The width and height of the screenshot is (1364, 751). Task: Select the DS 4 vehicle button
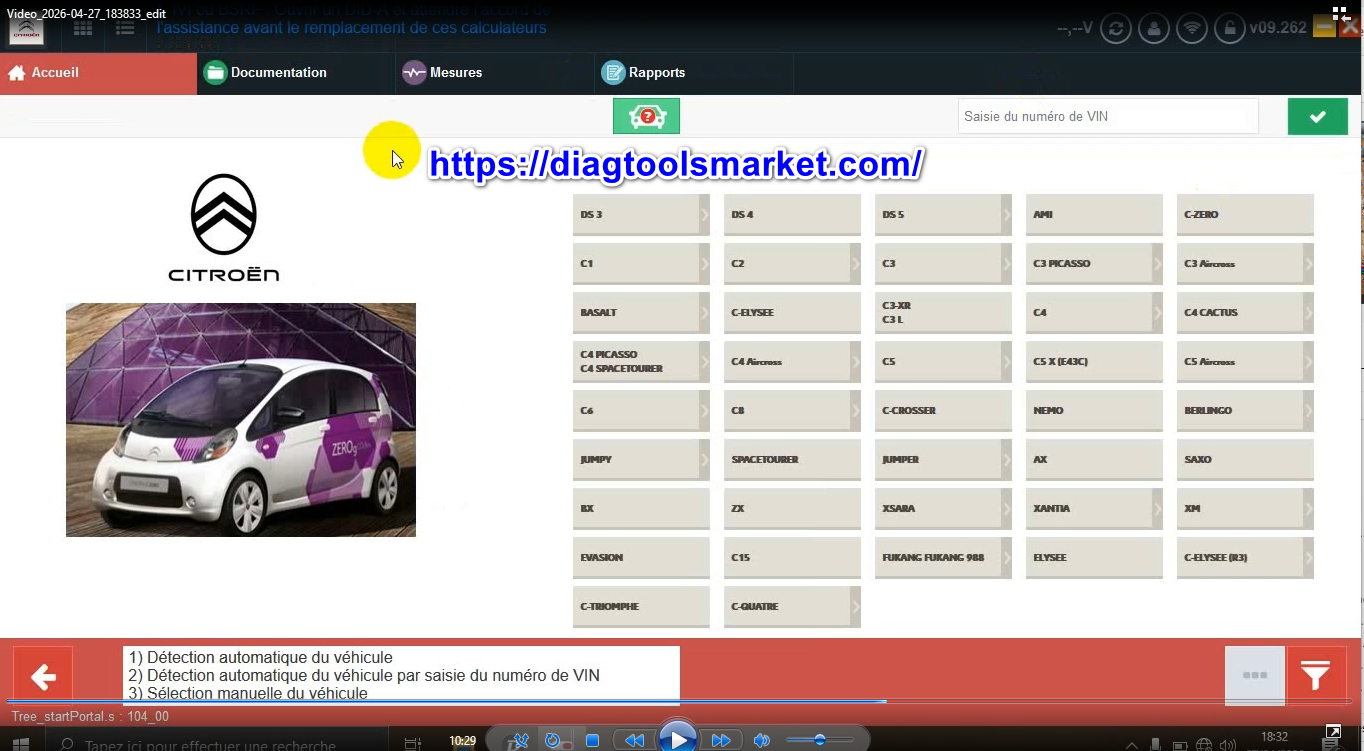point(792,215)
